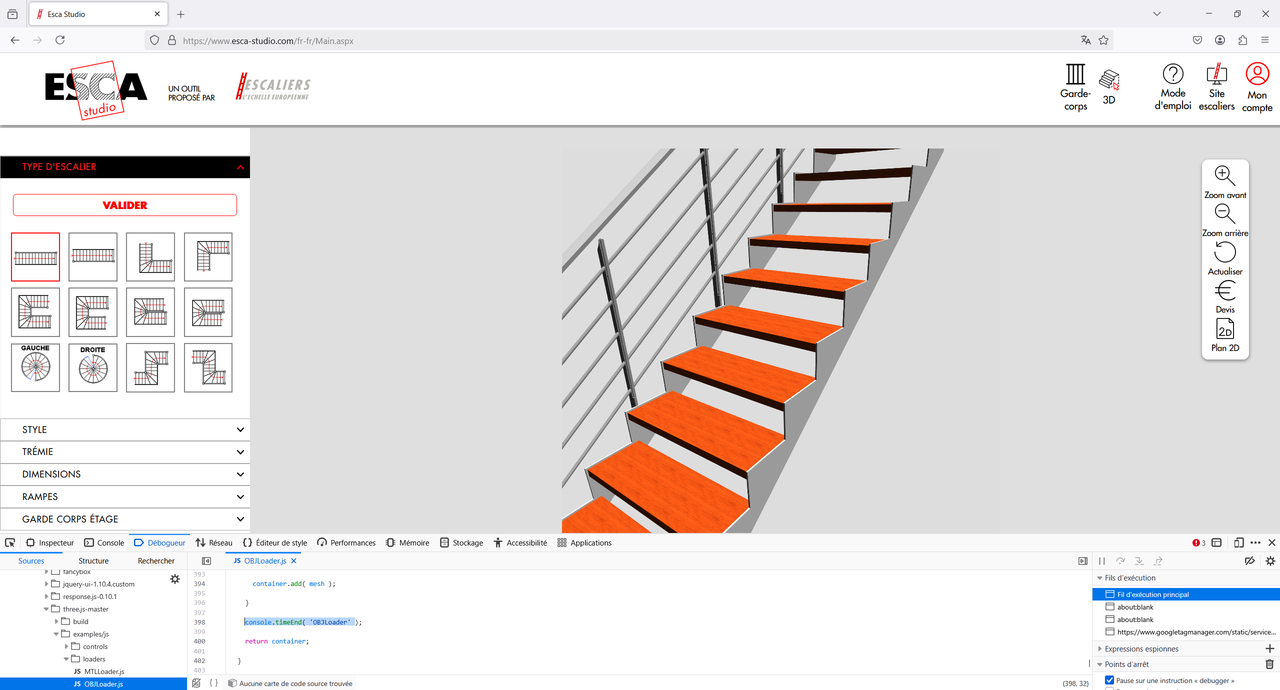Expand the build folder
Screen dimensions: 1280x690
coord(57,621)
